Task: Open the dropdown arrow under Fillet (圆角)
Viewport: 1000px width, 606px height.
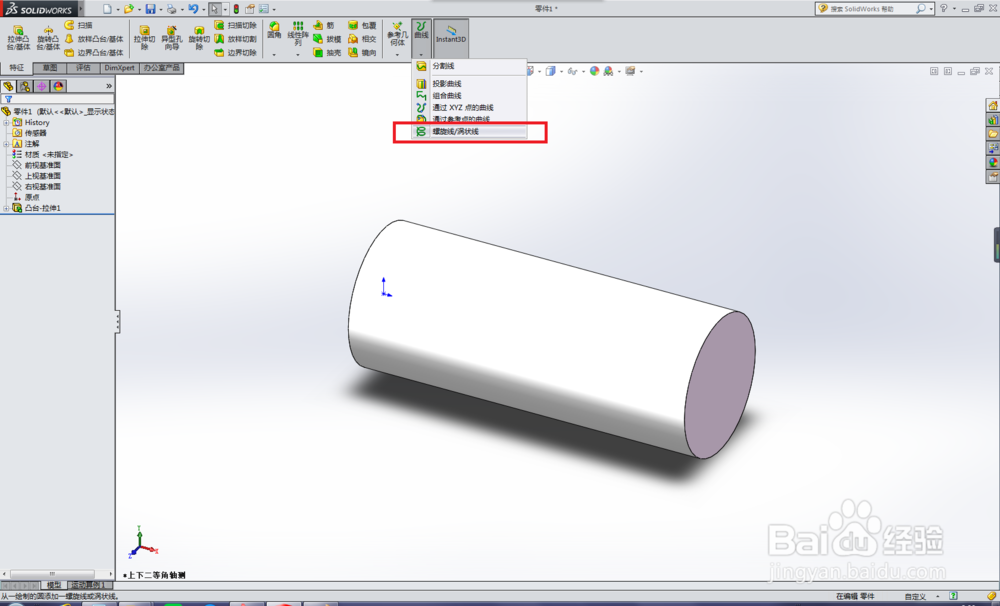Action: [x=274, y=55]
